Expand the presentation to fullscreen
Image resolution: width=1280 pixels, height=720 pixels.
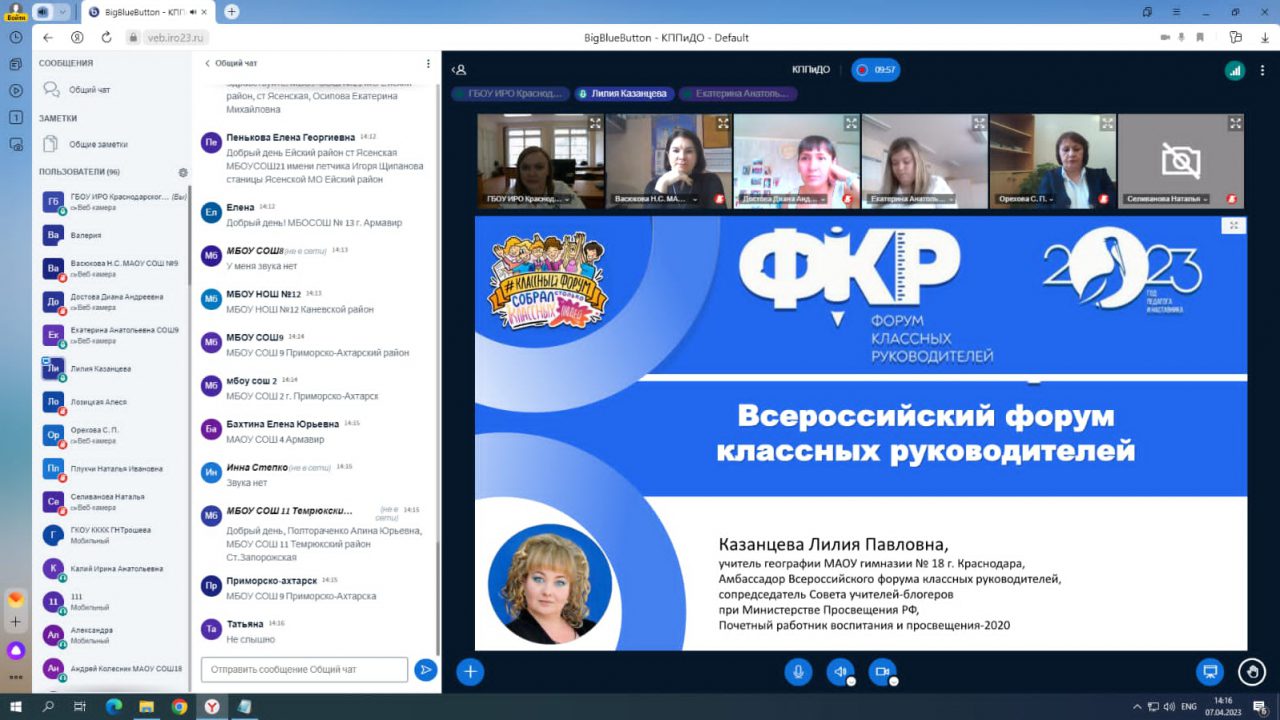[x=1234, y=226]
